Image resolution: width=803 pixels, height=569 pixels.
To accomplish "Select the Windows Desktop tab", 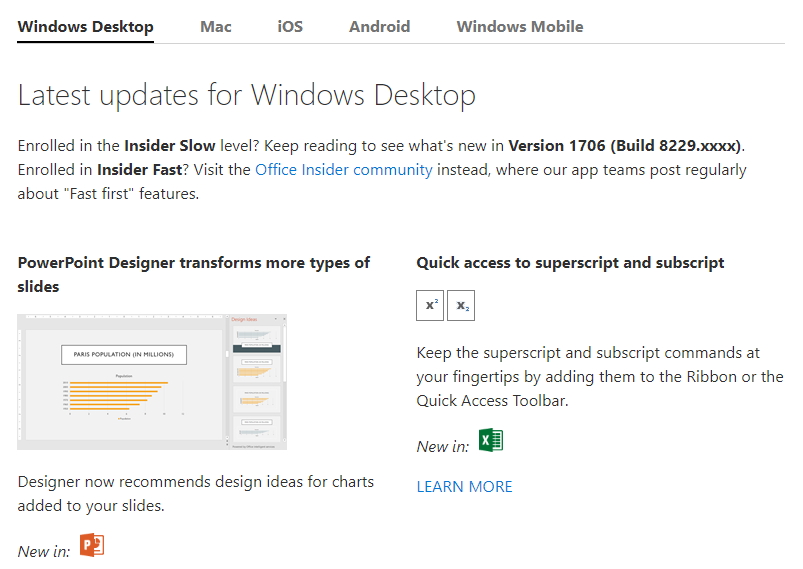I will (x=86, y=27).
